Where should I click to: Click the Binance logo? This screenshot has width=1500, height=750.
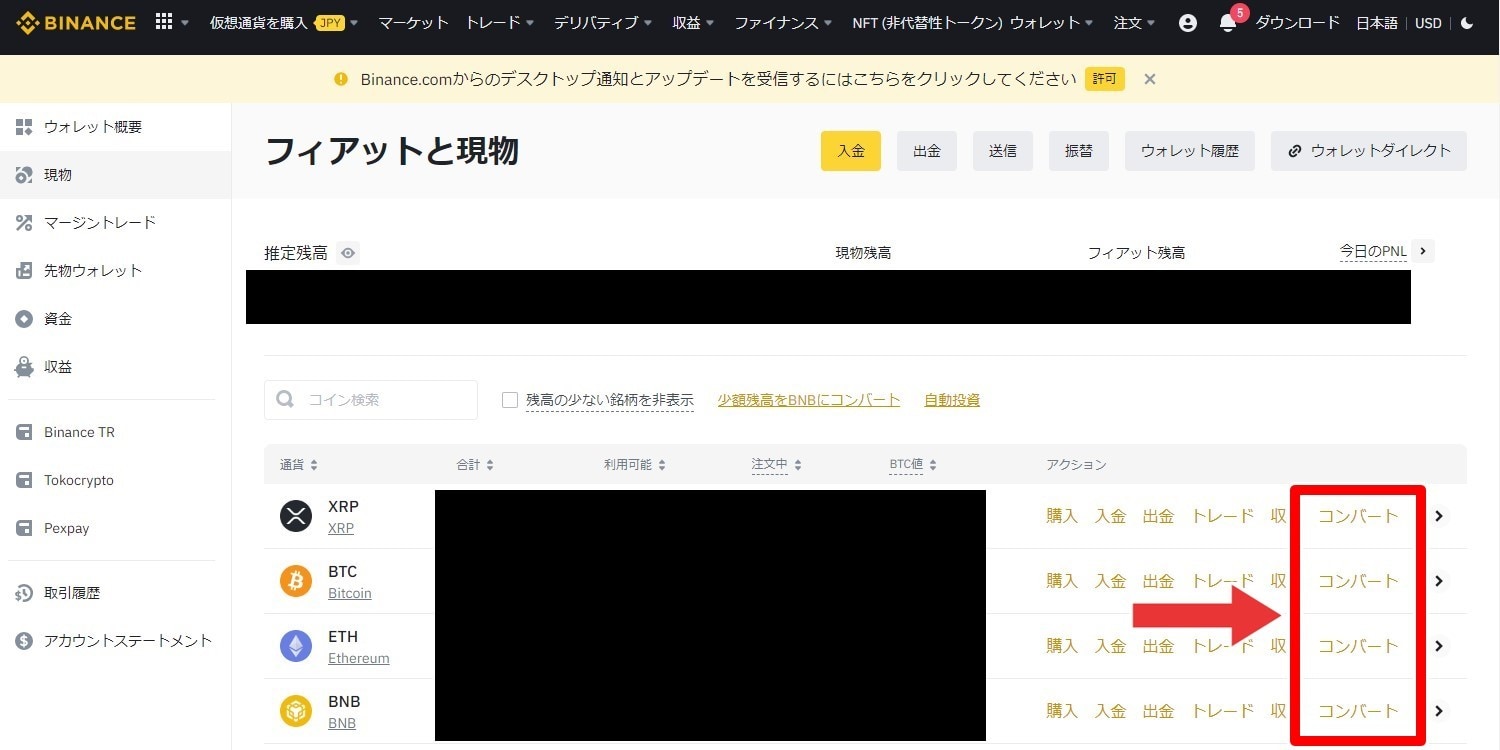tap(75, 22)
